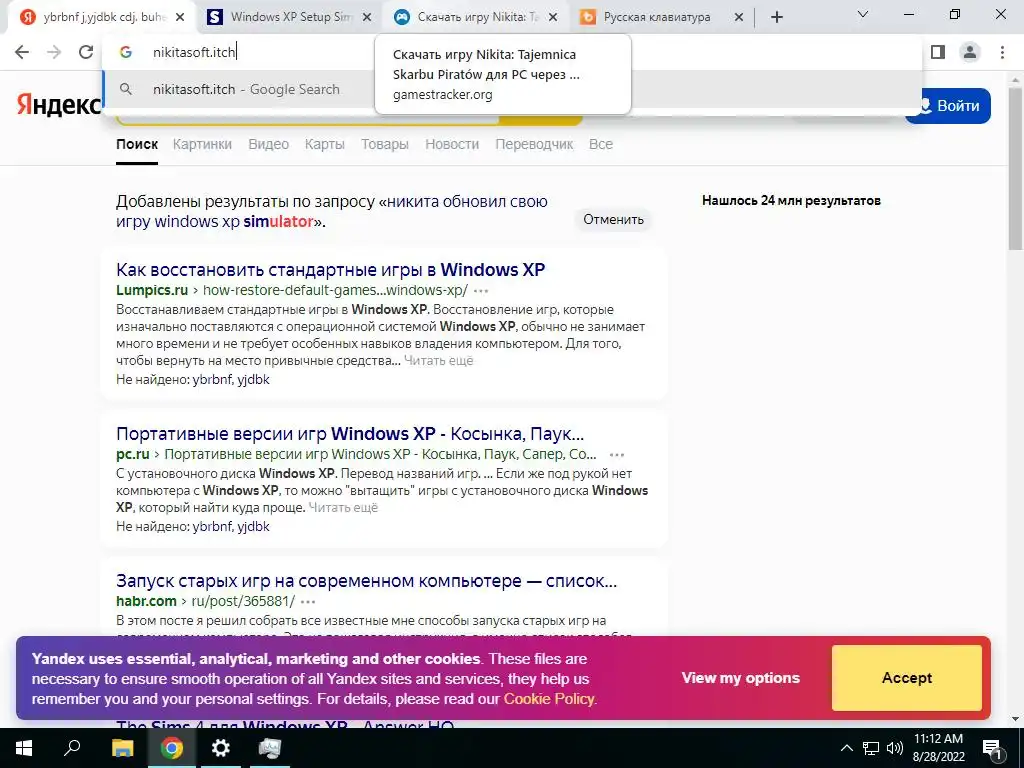Close the Yandex search tab
Image resolution: width=1024 pixels, height=768 pixels.
181,17
